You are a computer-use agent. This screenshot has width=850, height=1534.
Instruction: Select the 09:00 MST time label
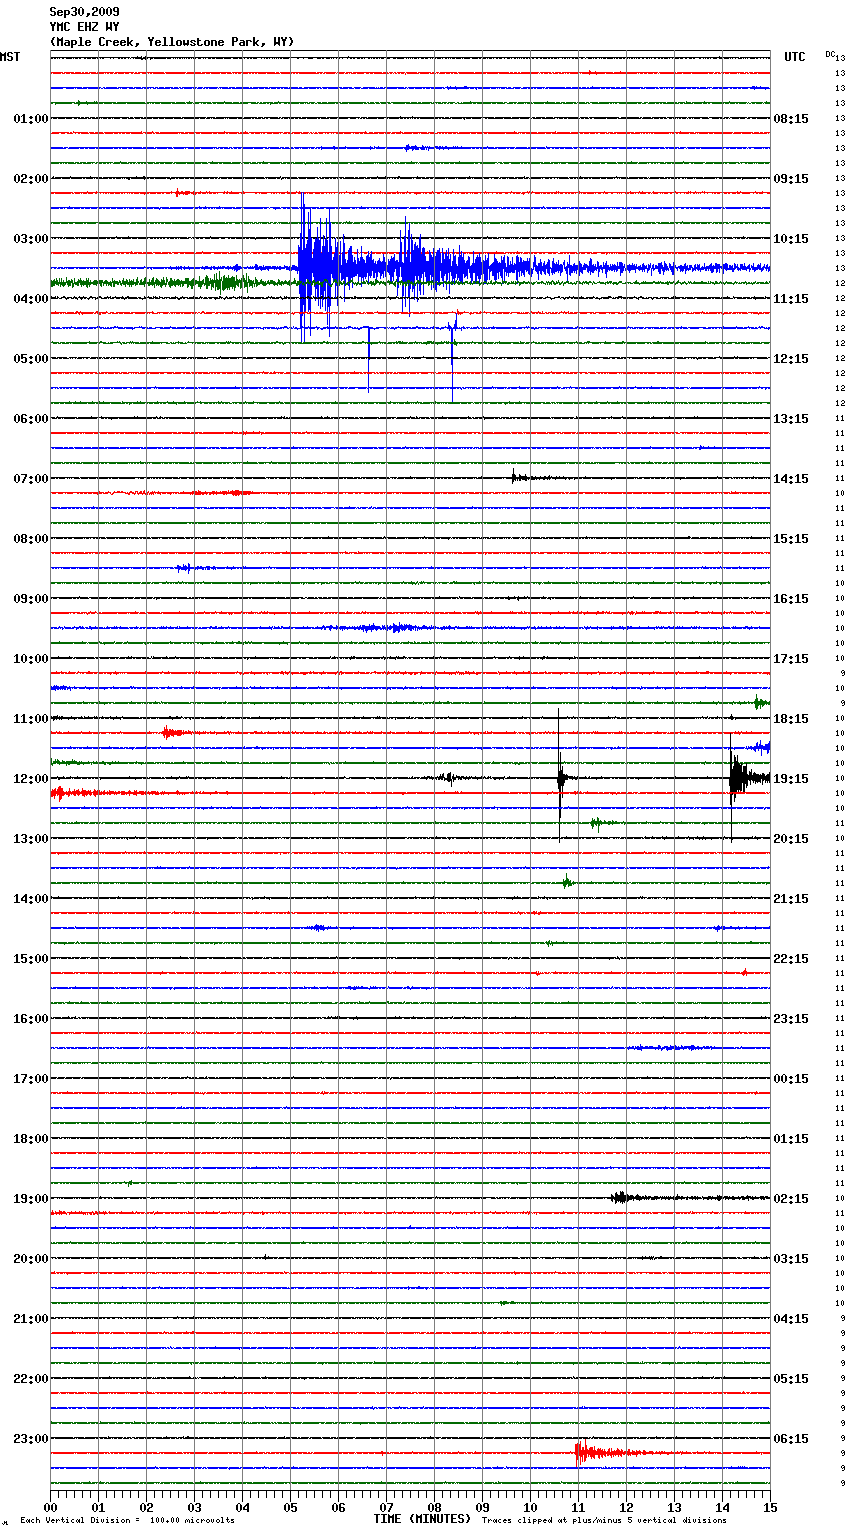[30, 599]
